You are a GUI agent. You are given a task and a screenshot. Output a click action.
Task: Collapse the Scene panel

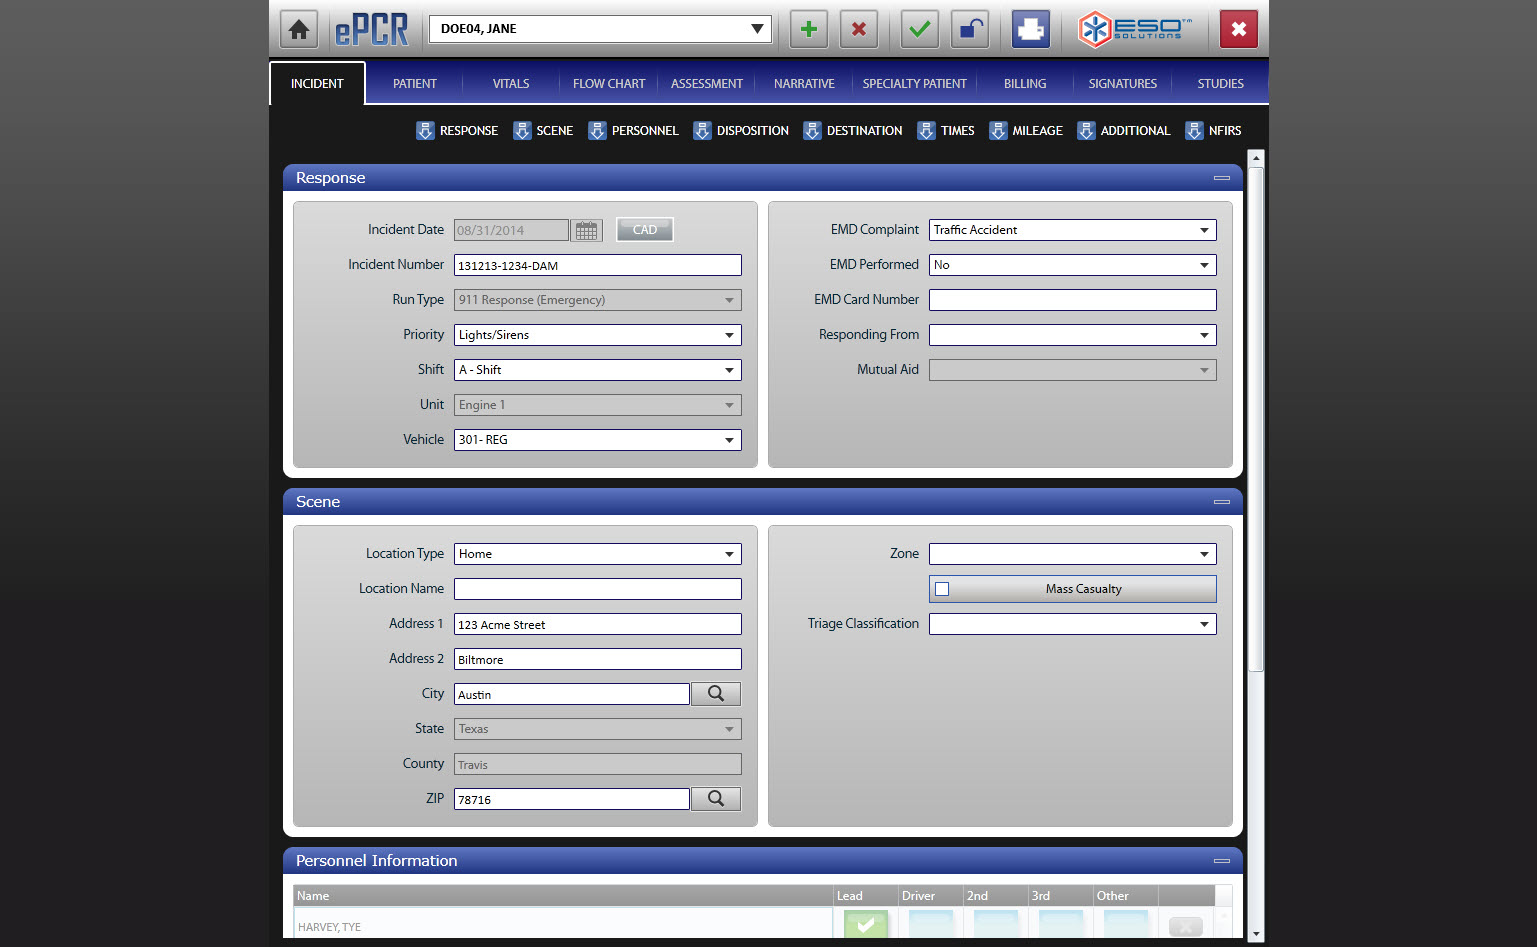coord(1222,502)
